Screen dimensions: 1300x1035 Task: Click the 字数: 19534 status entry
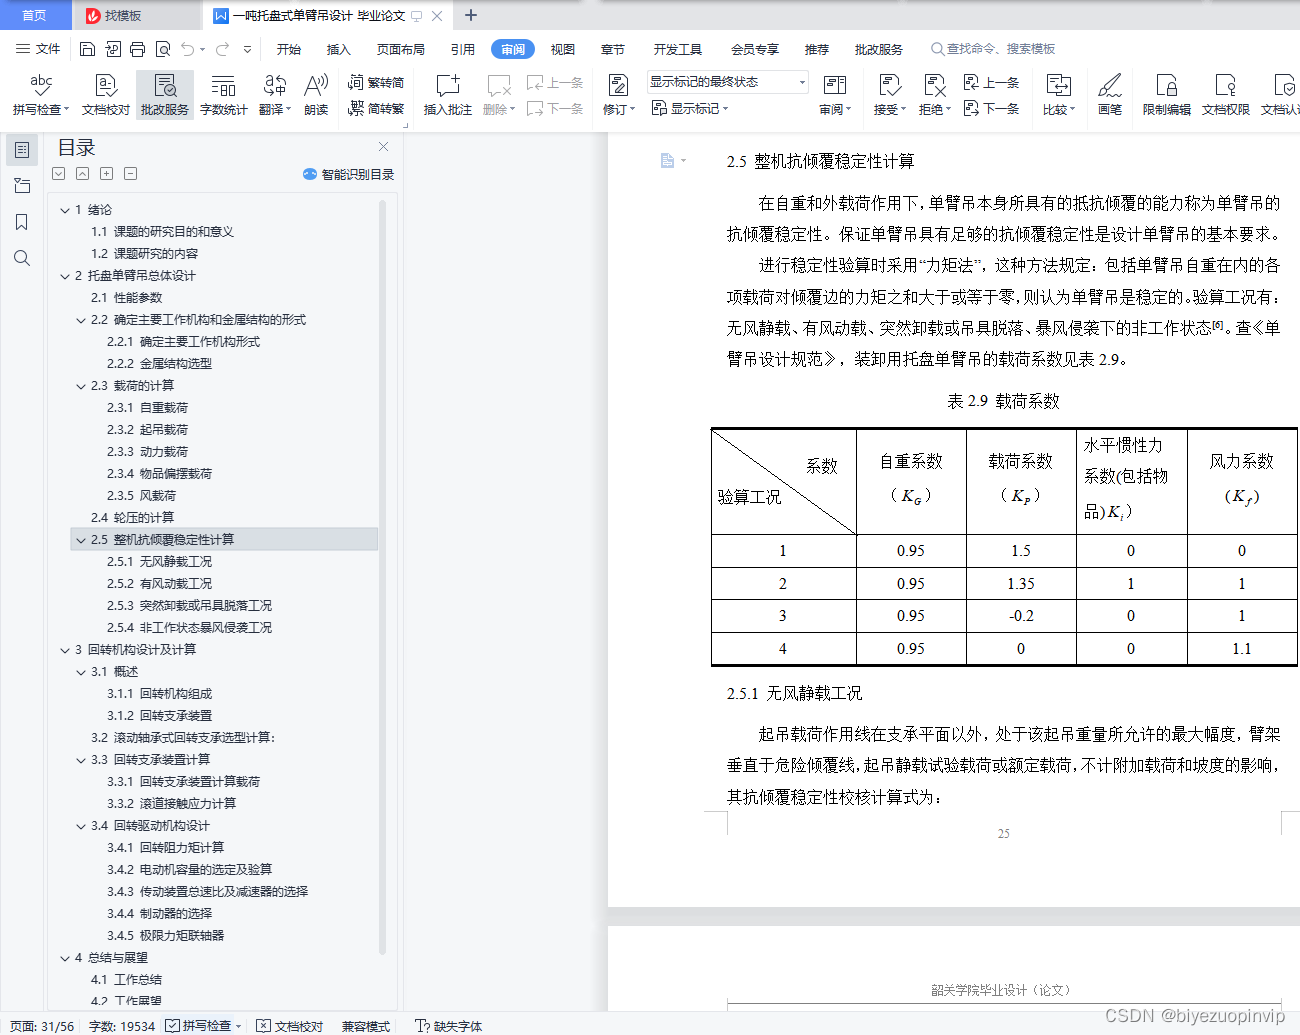pyautogui.click(x=122, y=1026)
